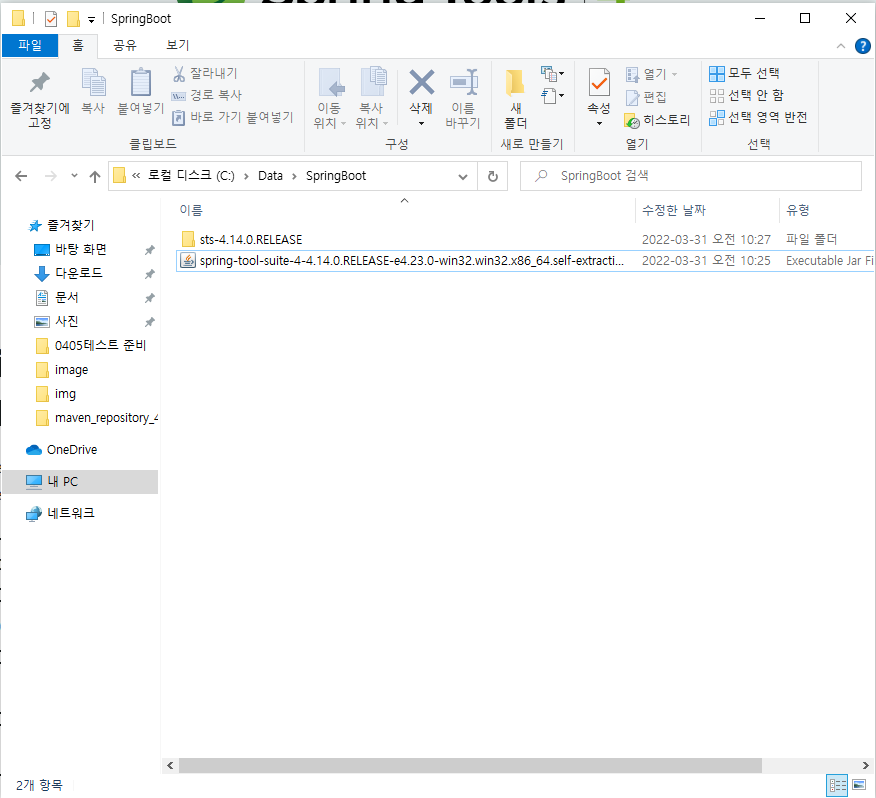876x798 pixels.
Task: Click the horizontal scrollbar right arrow
Action: [x=865, y=766]
